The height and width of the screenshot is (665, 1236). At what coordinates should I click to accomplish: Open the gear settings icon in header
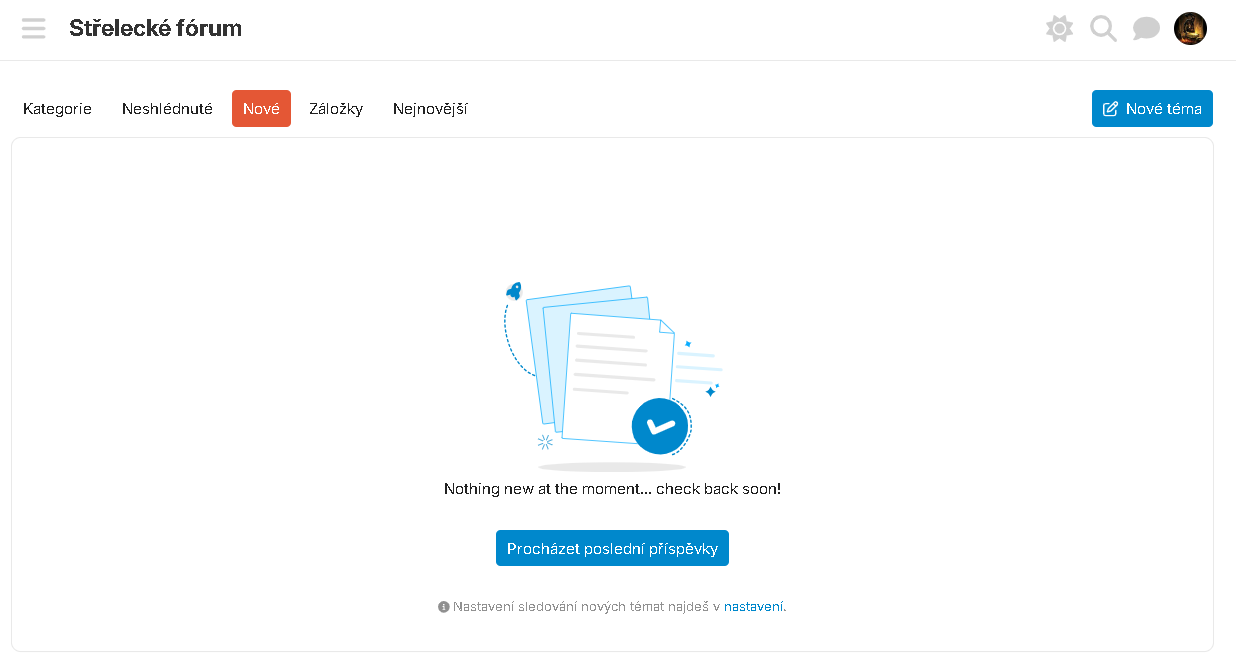click(1059, 28)
